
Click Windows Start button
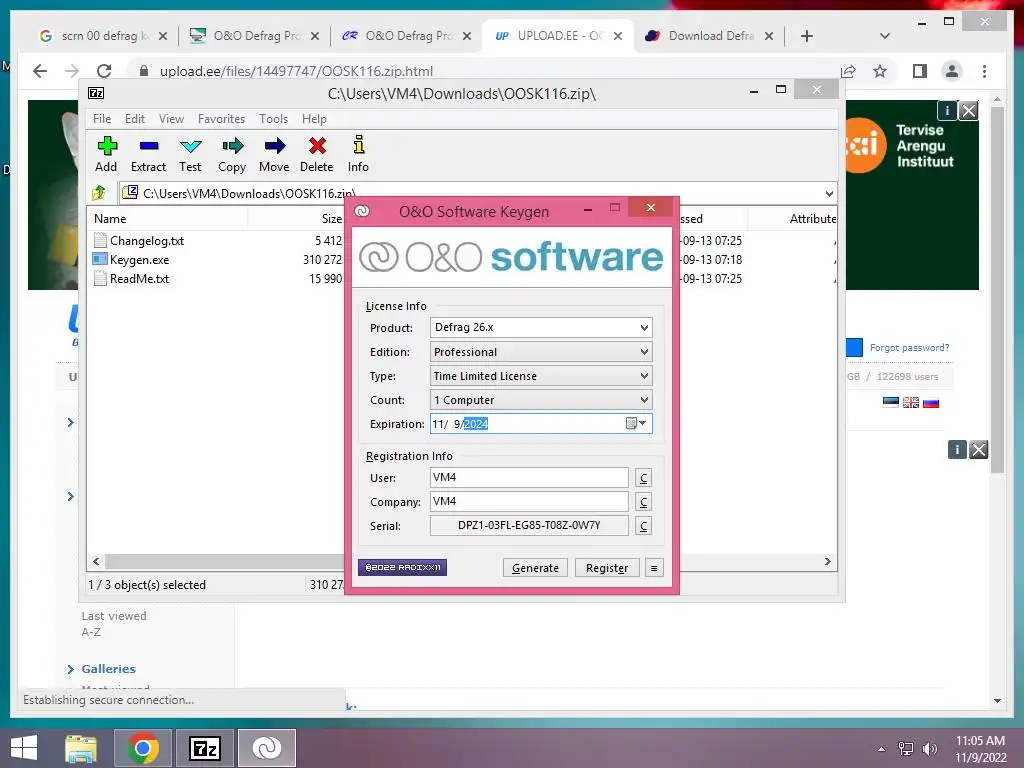[24, 748]
